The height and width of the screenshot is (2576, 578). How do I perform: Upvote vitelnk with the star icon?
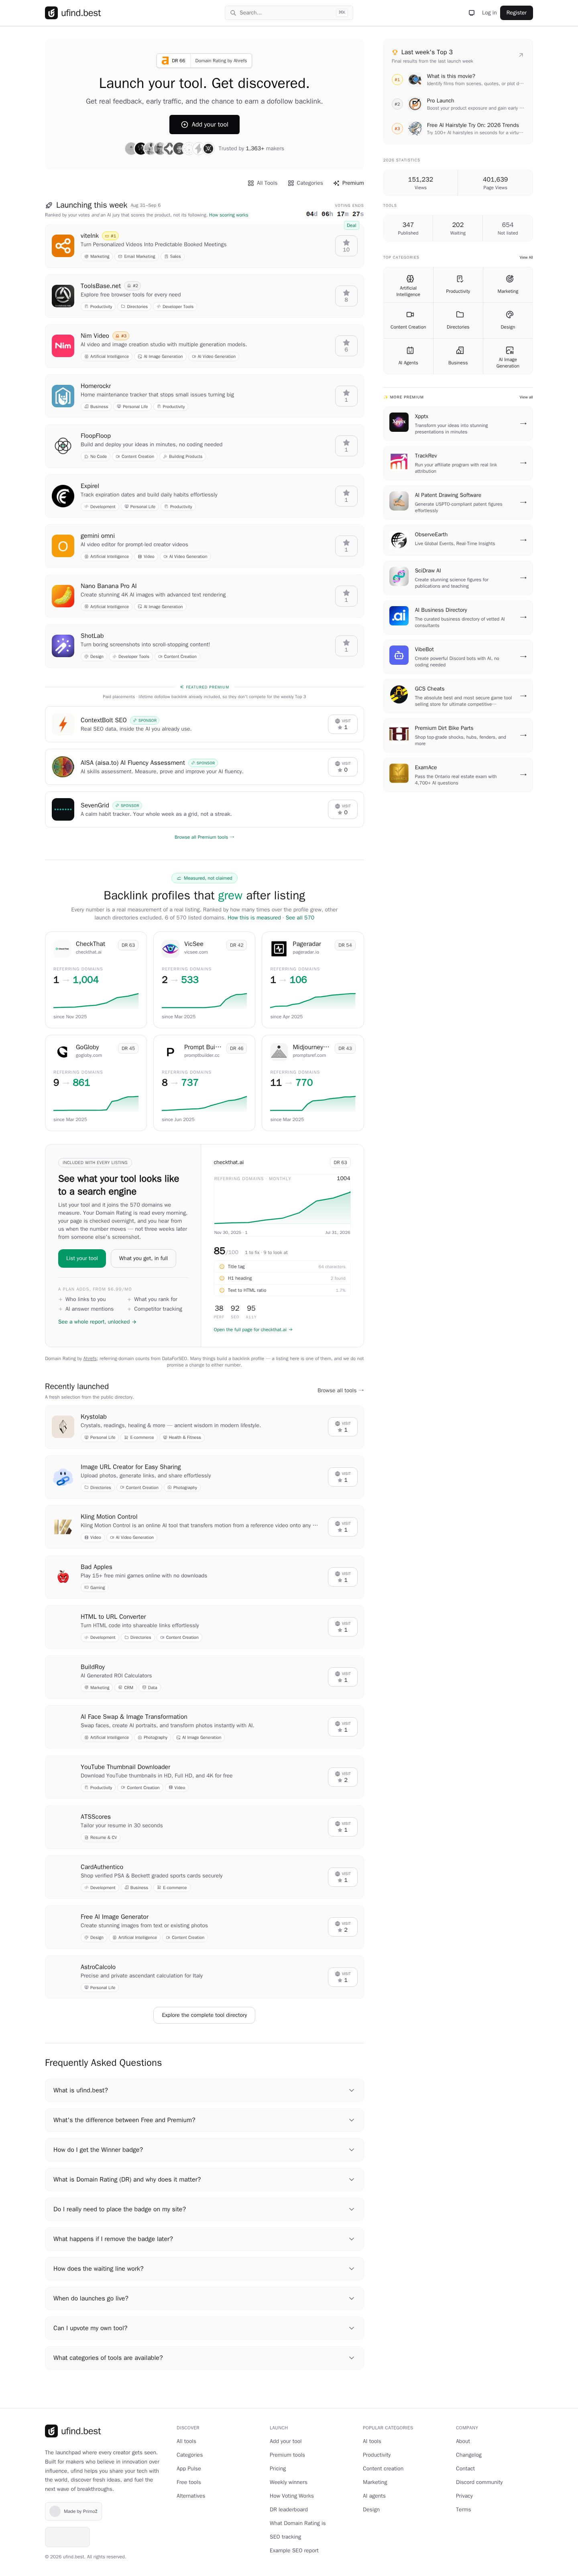click(x=346, y=245)
